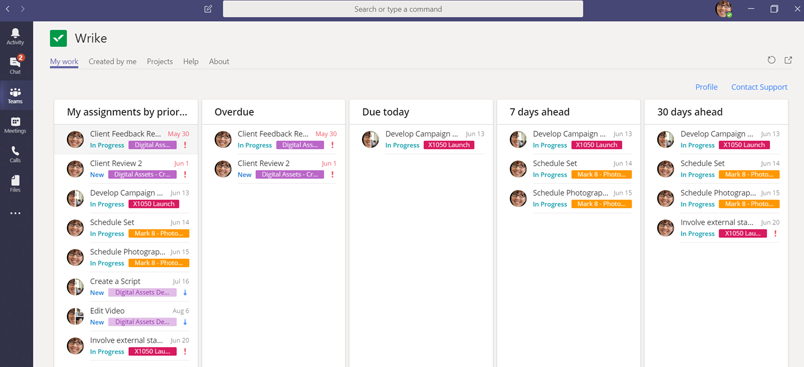This screenshot has height=367, width=804.
Task: Click the purple Digital Assets tag under Overdue Client Review 2
Action: 290,175
